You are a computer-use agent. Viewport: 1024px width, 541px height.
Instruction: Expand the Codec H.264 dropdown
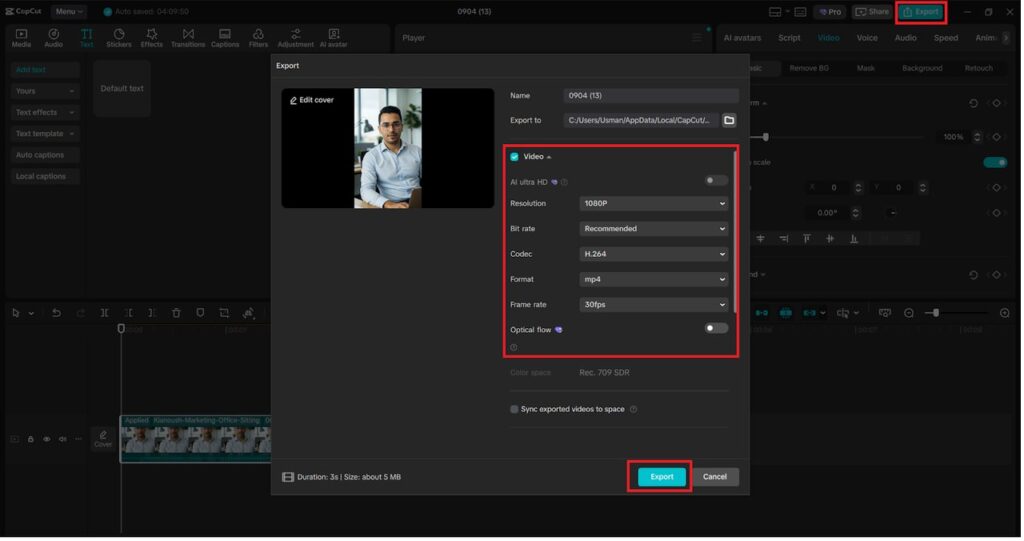point(654,254)
